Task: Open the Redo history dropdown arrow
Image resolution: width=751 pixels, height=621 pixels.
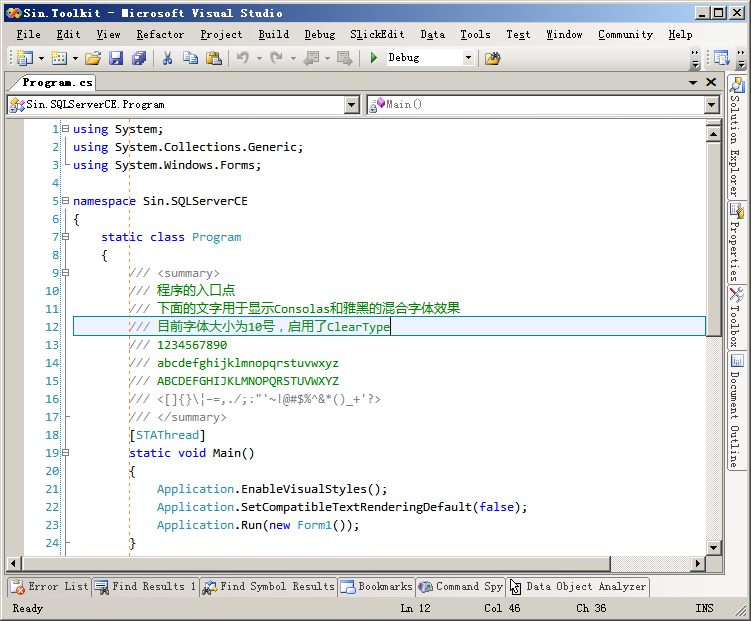Action: (x=293, y=58)
